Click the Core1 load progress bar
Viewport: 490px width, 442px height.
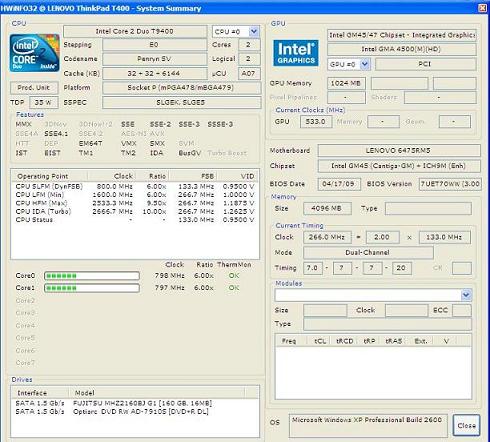click(92, 288)
